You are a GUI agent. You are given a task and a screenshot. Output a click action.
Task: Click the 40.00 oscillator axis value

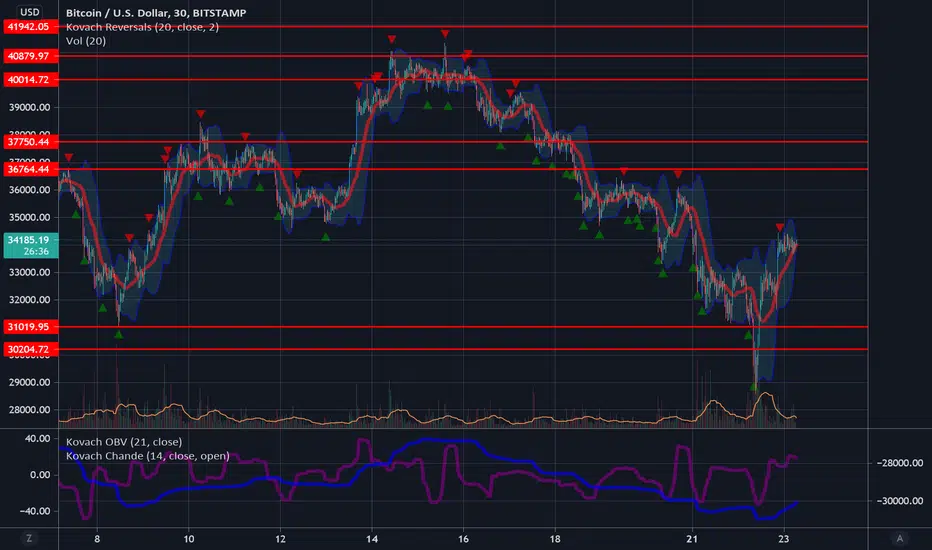[x=37, y=438]
